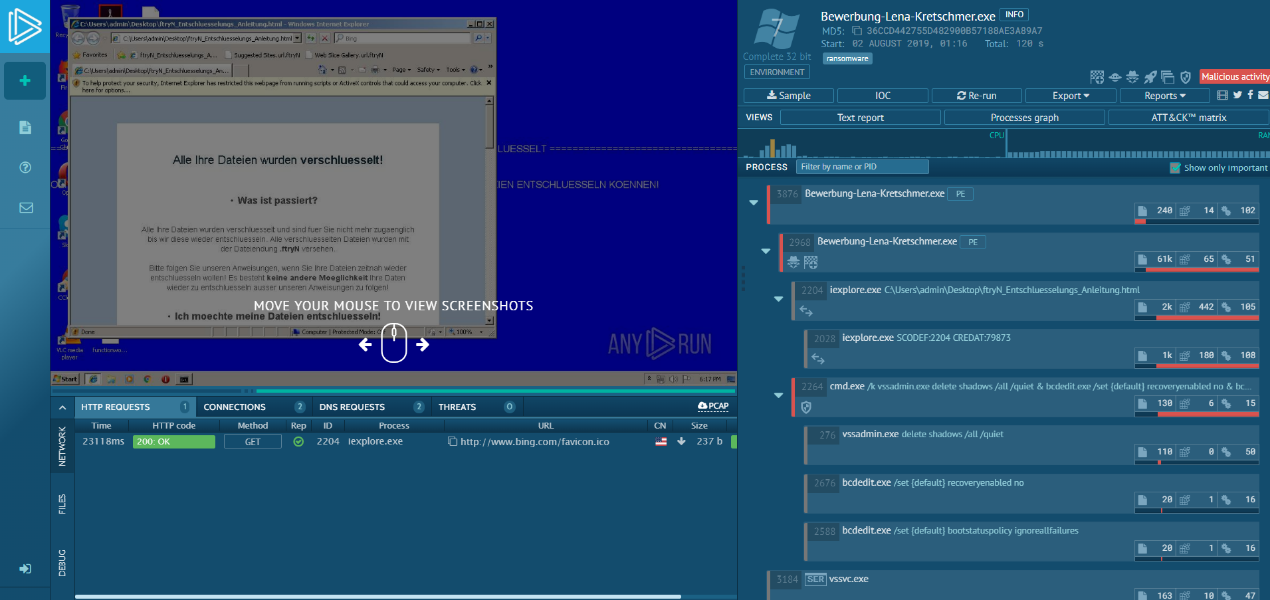Viewport: 1270px width, 600px height.
Task: Open the help question-mark icon in the sidebar
Action: click(x=25, y=167)
